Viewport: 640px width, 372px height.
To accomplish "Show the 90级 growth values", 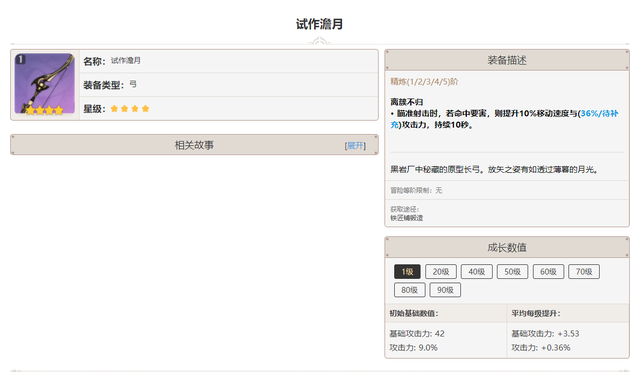I will click(445, 290).
